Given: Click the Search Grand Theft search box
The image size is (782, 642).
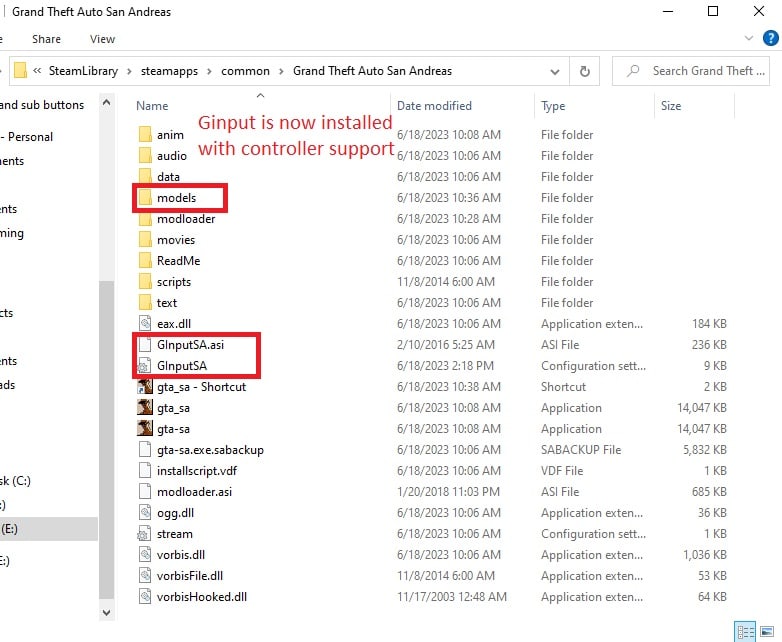Looking at the screenshot, I should 691,71.
